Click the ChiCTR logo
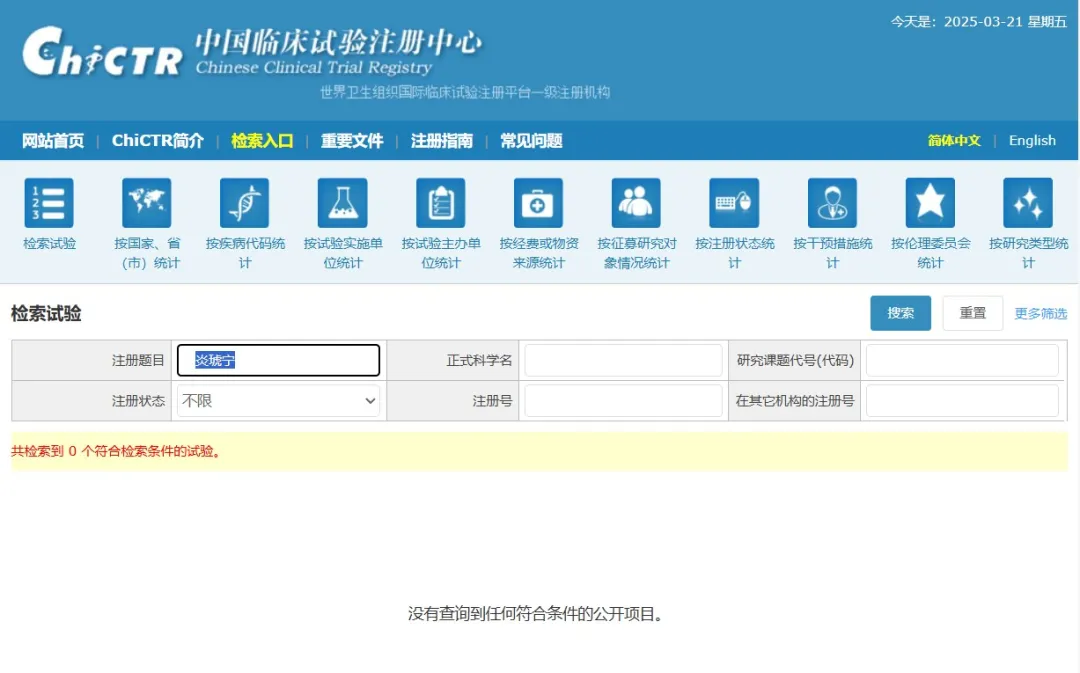This screenshot has height=673, width=1080. (103, 52)
